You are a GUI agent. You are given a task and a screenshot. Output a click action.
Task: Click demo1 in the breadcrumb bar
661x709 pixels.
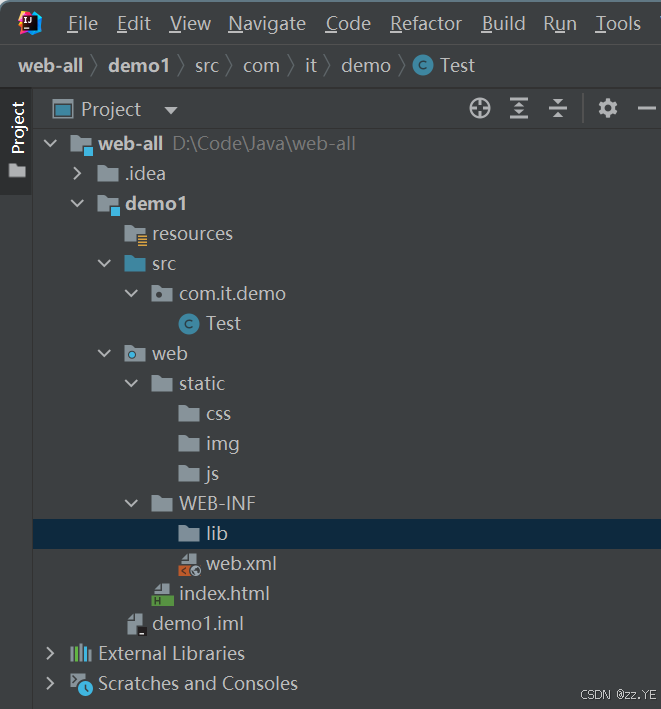tap(139, 66)
